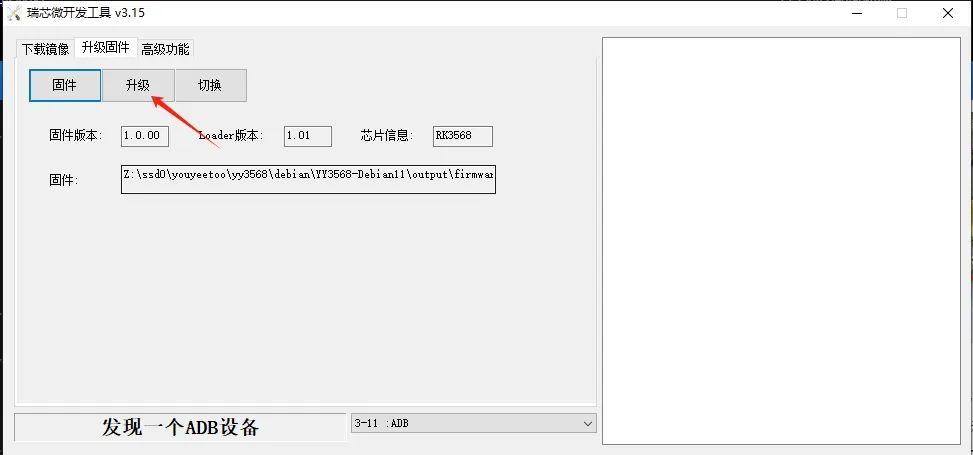973x455 pixels.
Task: Open the 高级功能 tab
Action: 165,49
